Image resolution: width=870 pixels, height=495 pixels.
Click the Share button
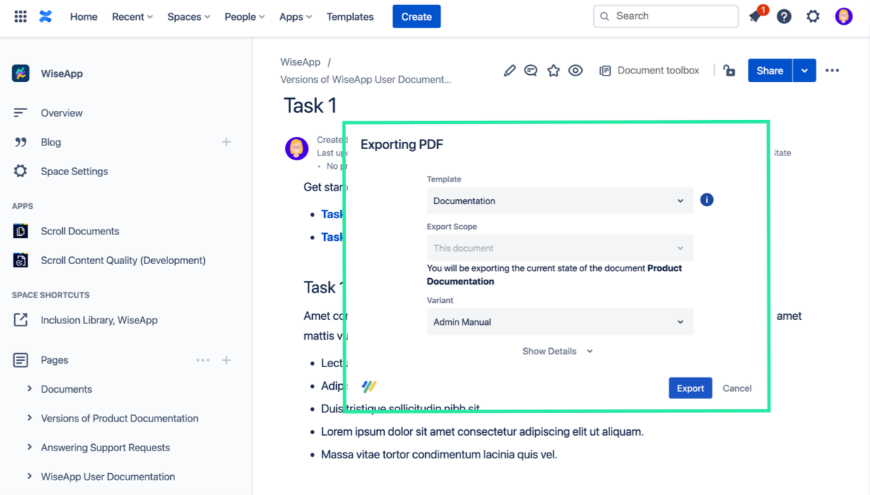770,70
